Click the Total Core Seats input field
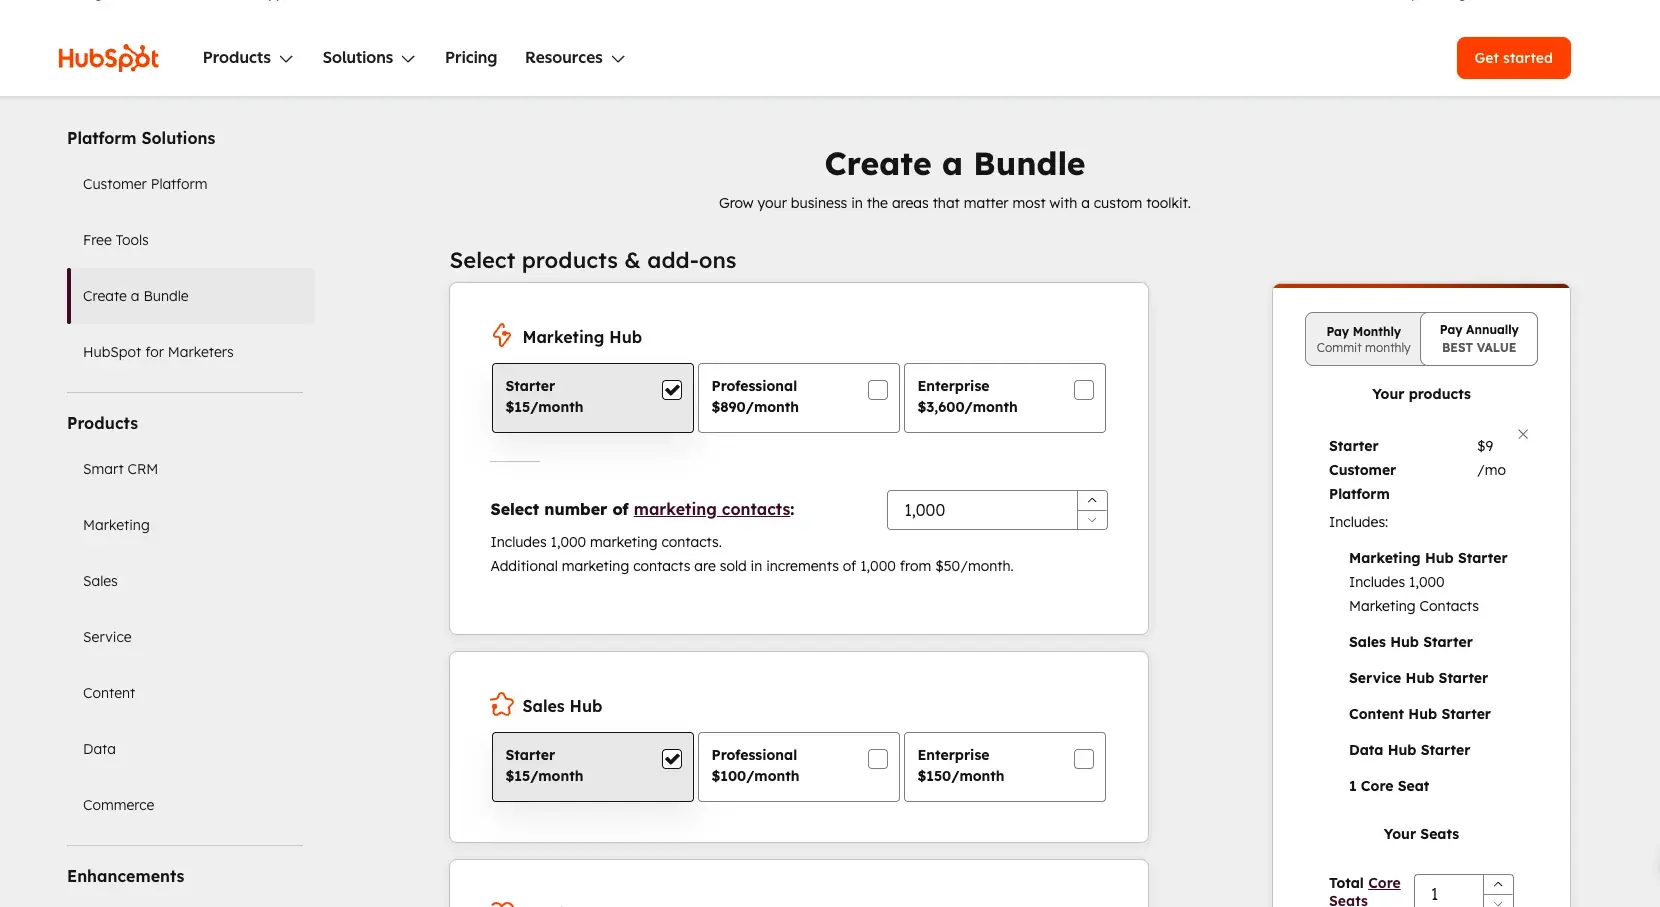The height and width of the screenshot is (907, 1660). pyautogui.click(x=1449, y=893)
